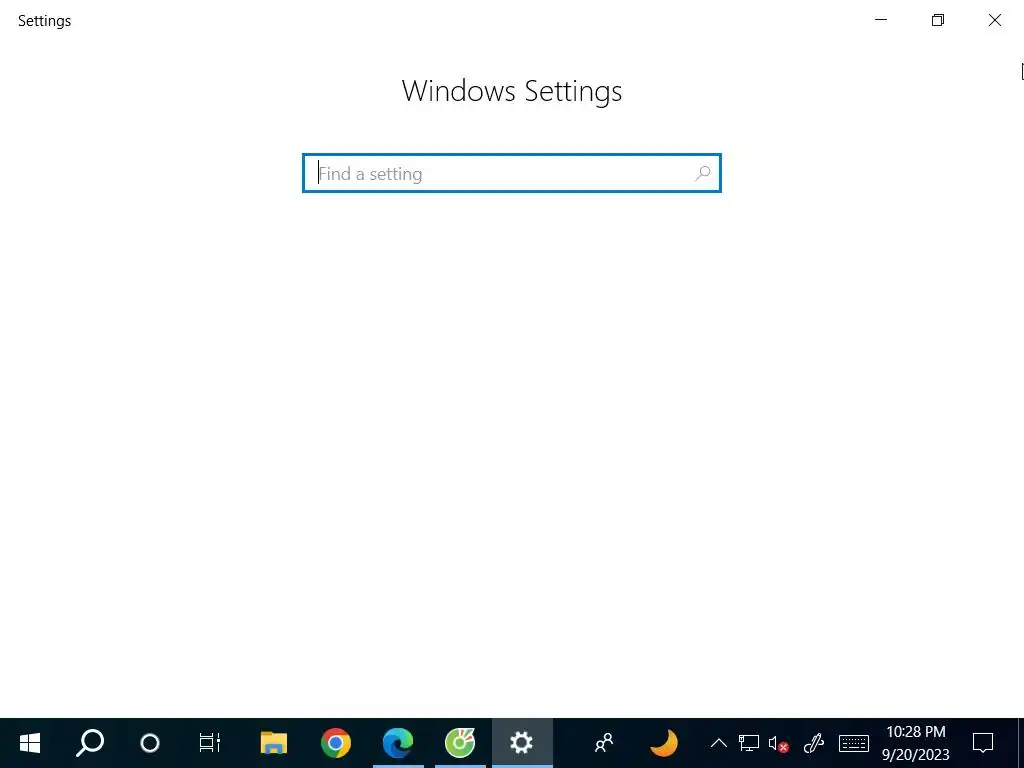
Task: Open Task View on taskbar
Action: (x=210, y=743)
